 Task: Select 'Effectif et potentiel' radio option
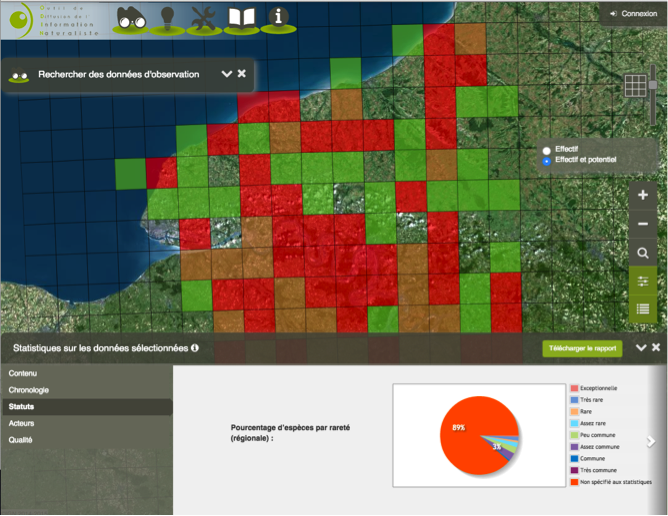[546, 160]
